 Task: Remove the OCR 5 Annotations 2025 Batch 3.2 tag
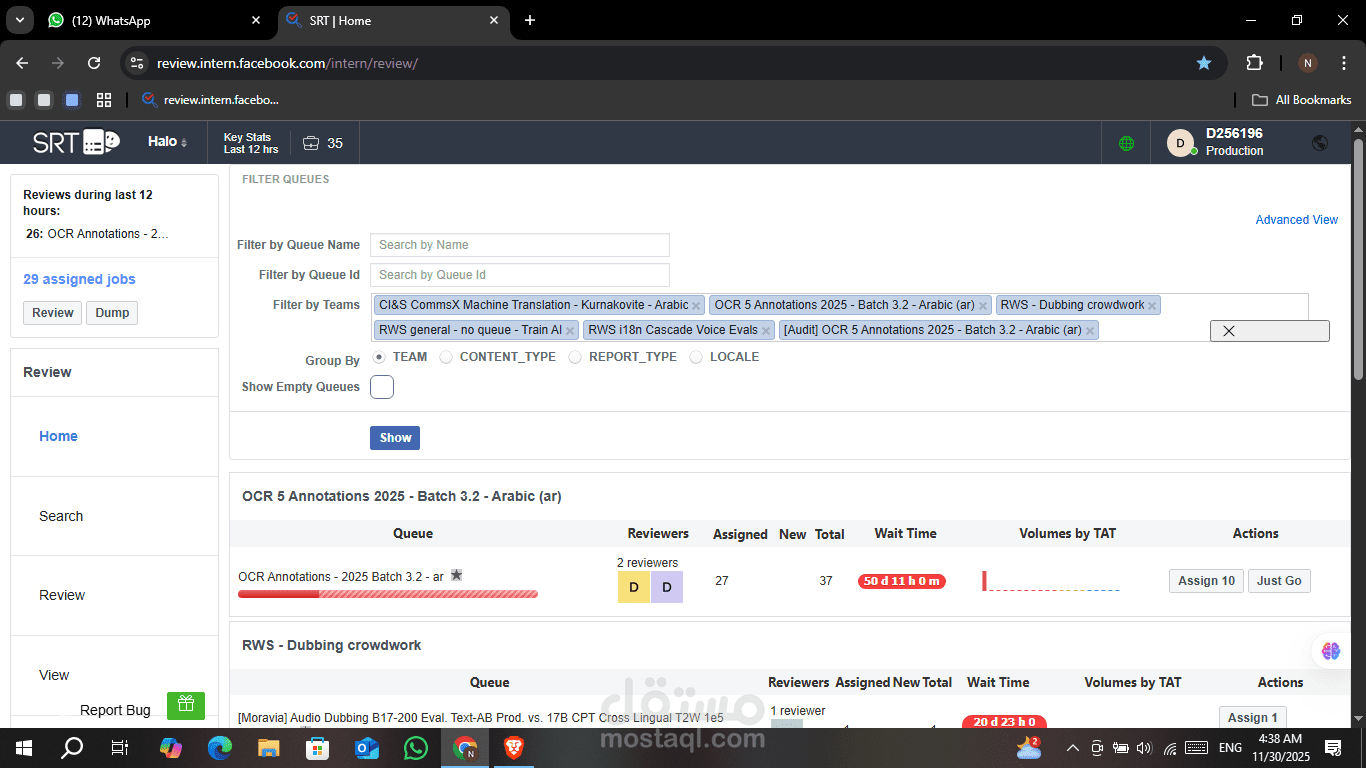pos(983,305)
